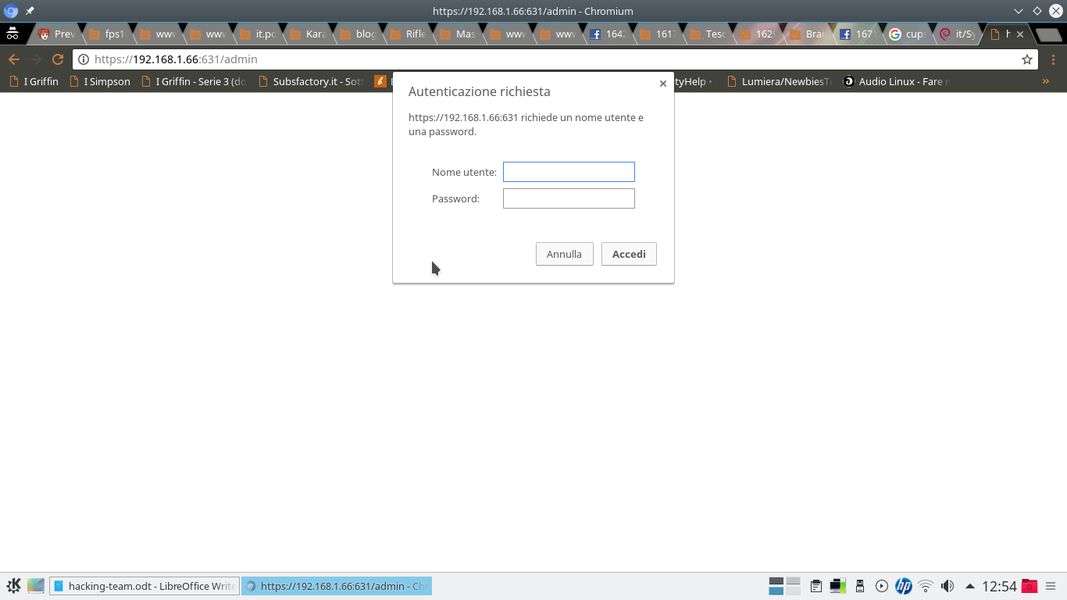The width and height of the screenshot is (1067, 600).
Task: Open the Lumiera/Newbies bookmark
Action: pos(778,81)
